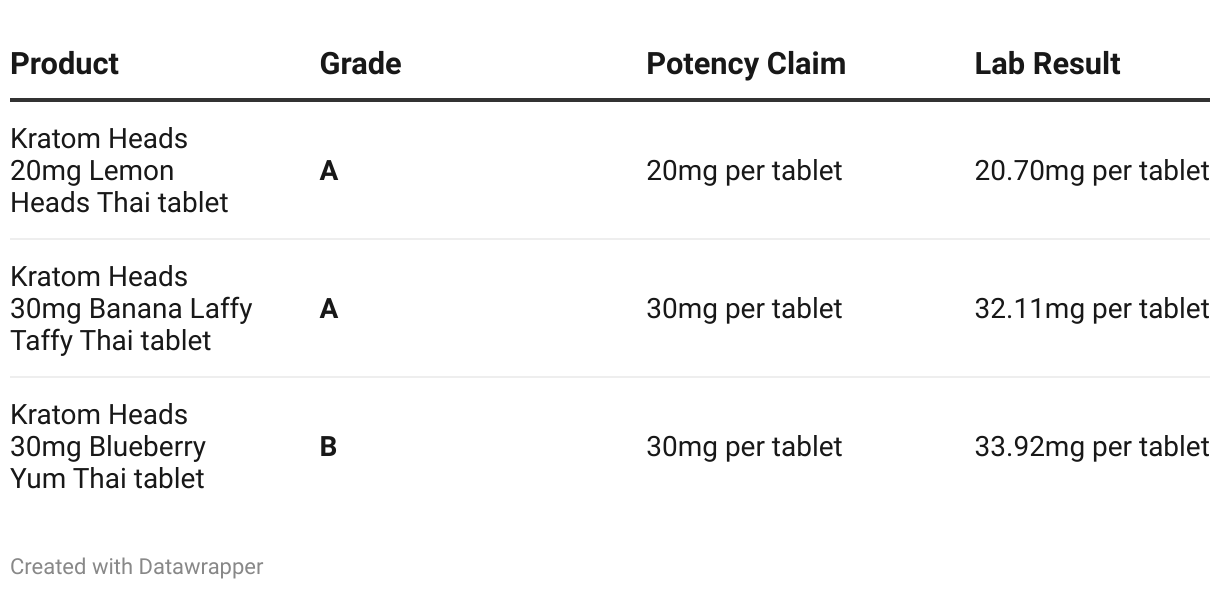Click the potency claim in the Blueberry Yum row
Image resolution: width=1220 pixels, height=590 pixels.
tap(745, 447)
